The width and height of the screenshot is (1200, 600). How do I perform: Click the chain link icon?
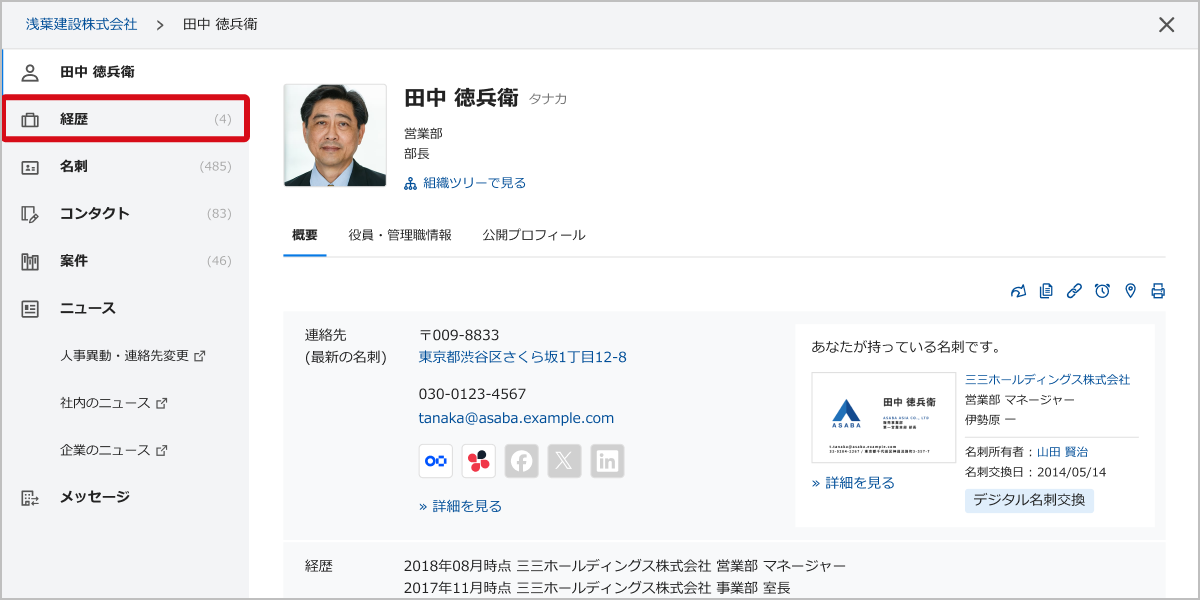pyautogui.click(x=1074, y=291)
